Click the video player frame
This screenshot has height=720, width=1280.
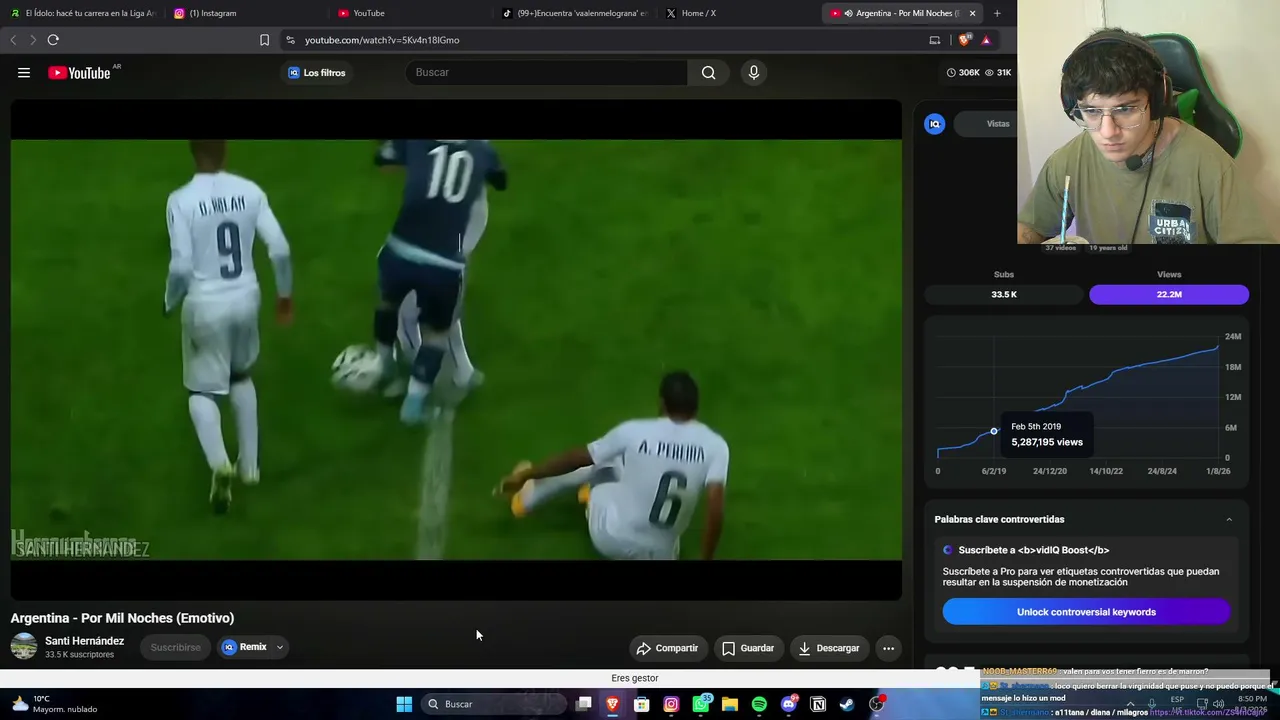456,350
